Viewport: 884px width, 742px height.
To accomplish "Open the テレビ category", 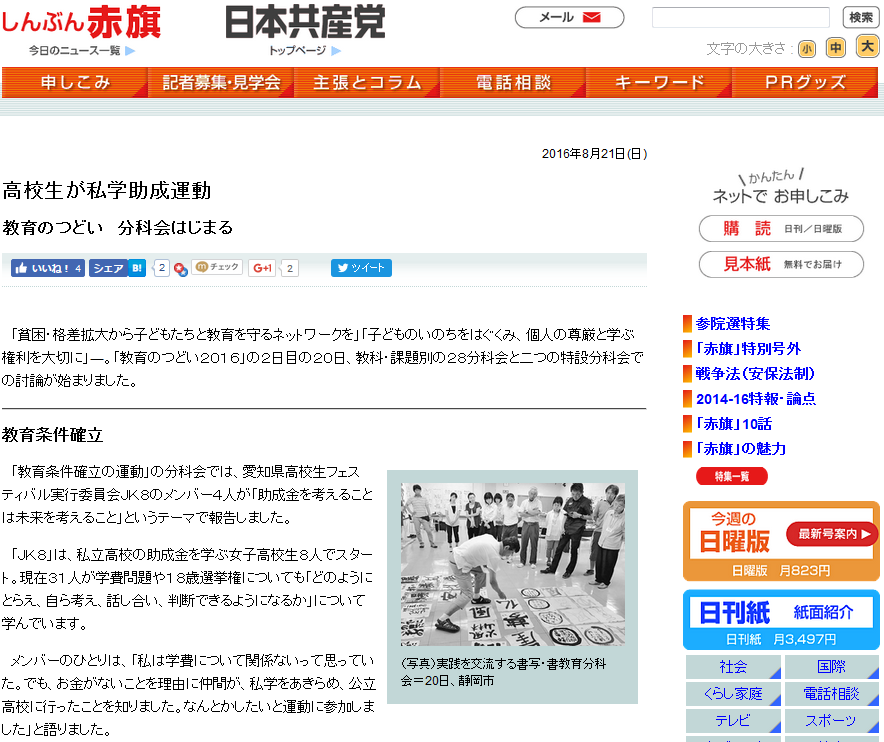I will [733, 721].
